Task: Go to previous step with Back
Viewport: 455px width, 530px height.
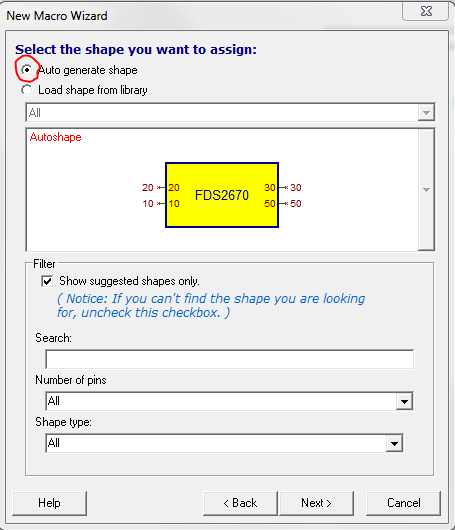Action: pos(240,503)
